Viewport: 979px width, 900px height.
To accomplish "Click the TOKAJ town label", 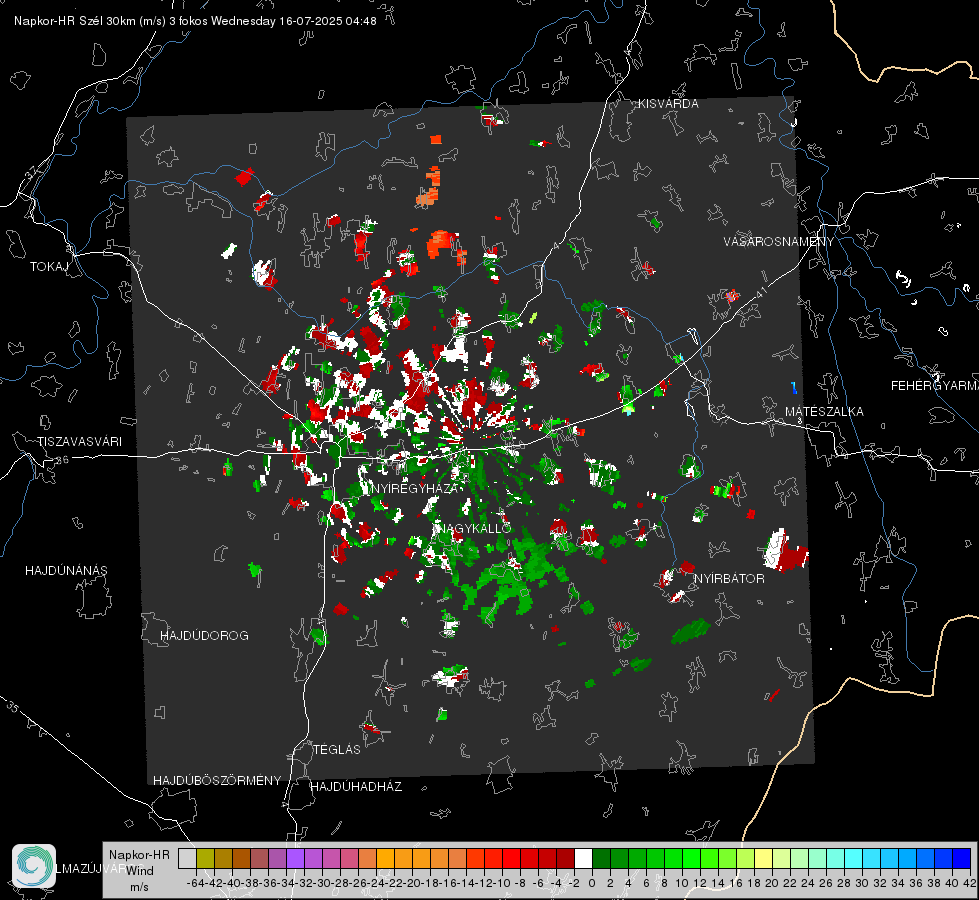I will point(49,267).
